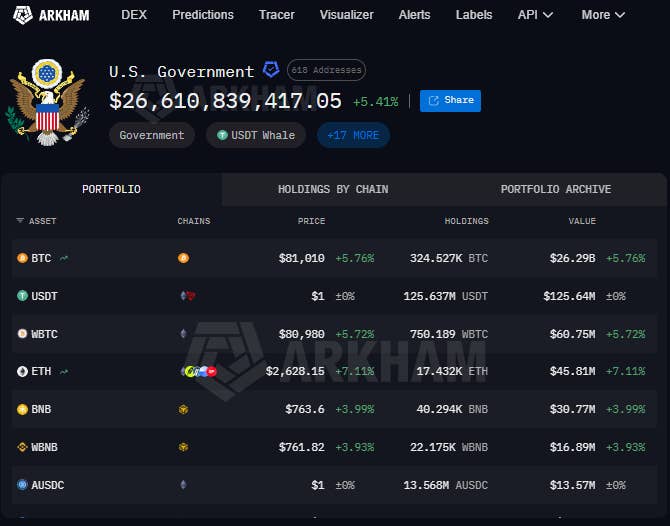This screenshot has width=670, height=526.
Task: Click the chain icons in the USDT row
Action: (188, 296)
